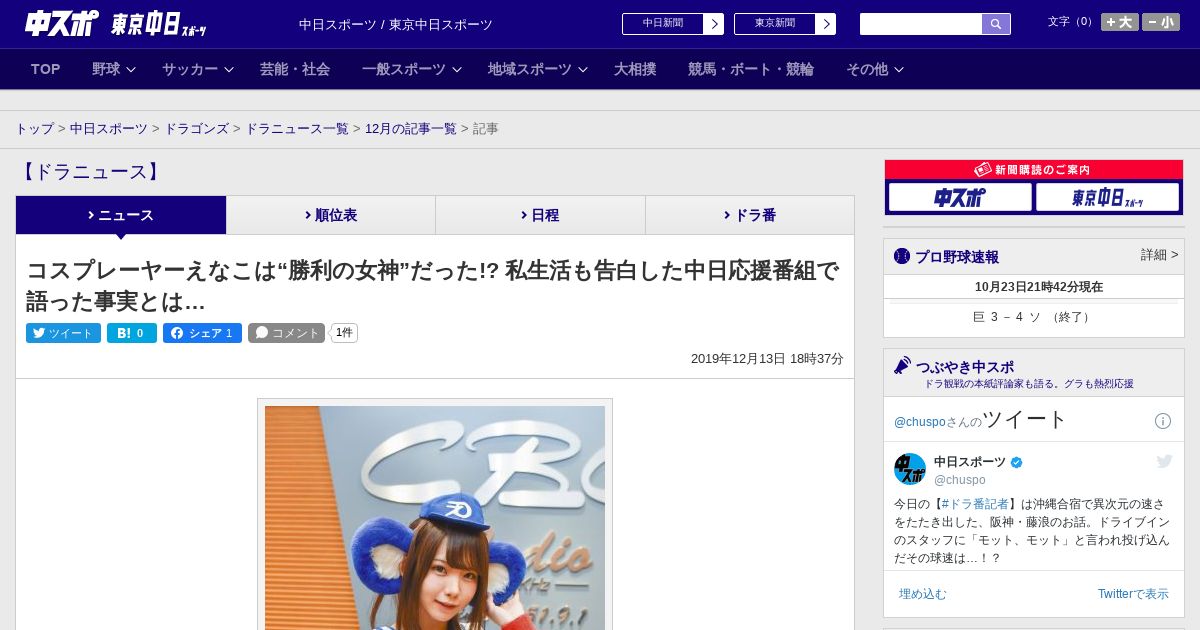Viewport: 1200px width, 630px height.
Task: Click the 1件 comment count
Action: click(344, 333)
